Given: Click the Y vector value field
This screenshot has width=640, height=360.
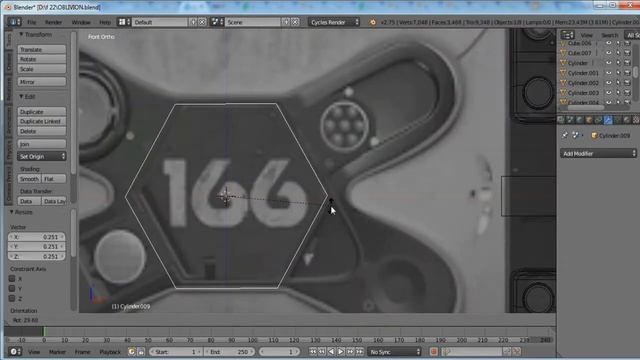Looking at the screenshot, I should tap(36, 247).
